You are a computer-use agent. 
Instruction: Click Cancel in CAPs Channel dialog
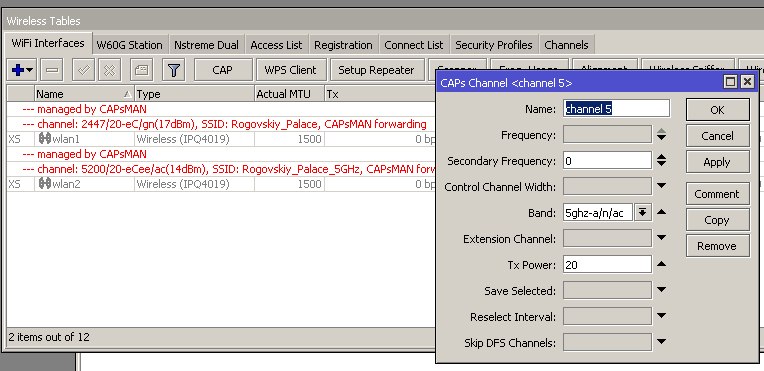(x=717, y=136)
